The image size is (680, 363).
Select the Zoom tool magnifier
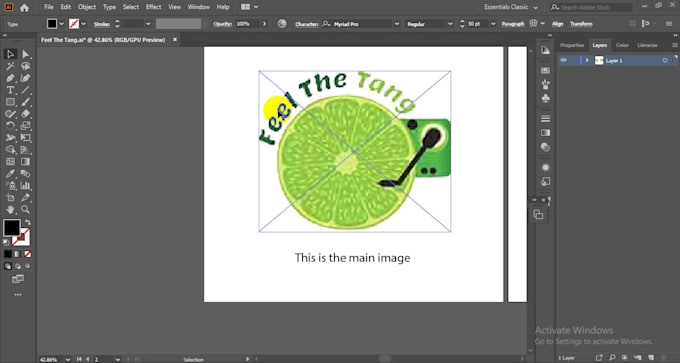click(x=26, y=209)
